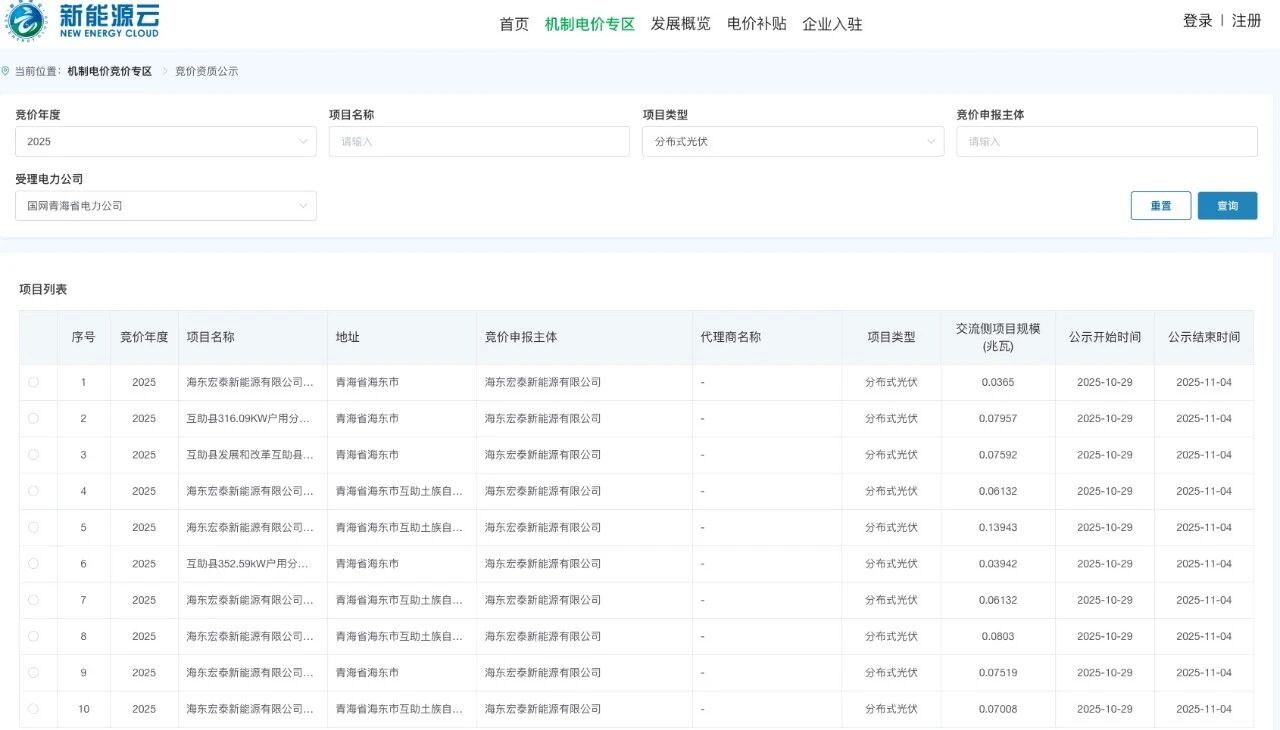Click the 注册 register link
1280x730 pixels.
(x=1248, y=20)
